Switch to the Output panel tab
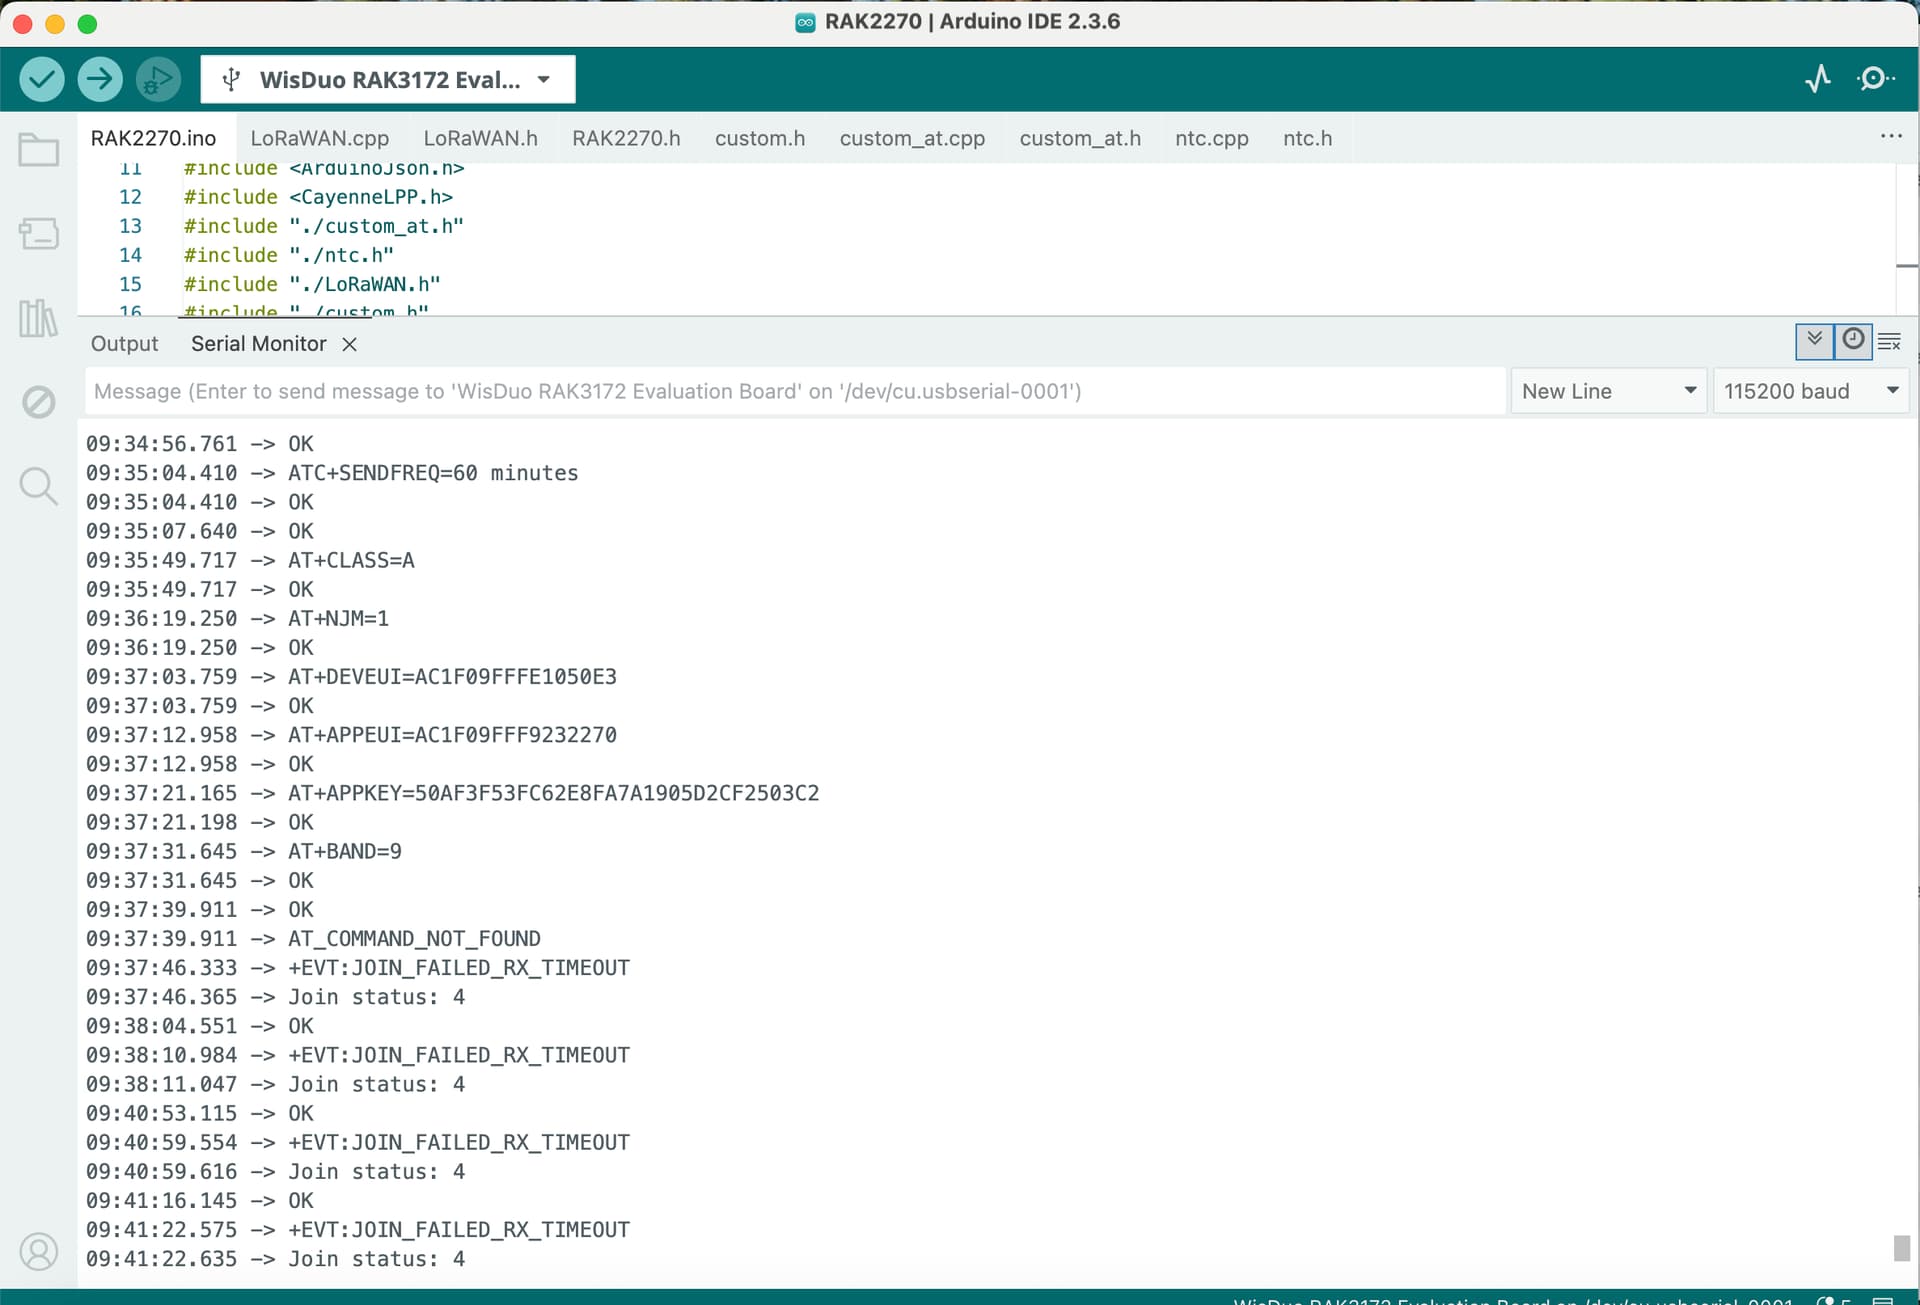Screen dimensions: 1920x1305 [x=124, y=343]
